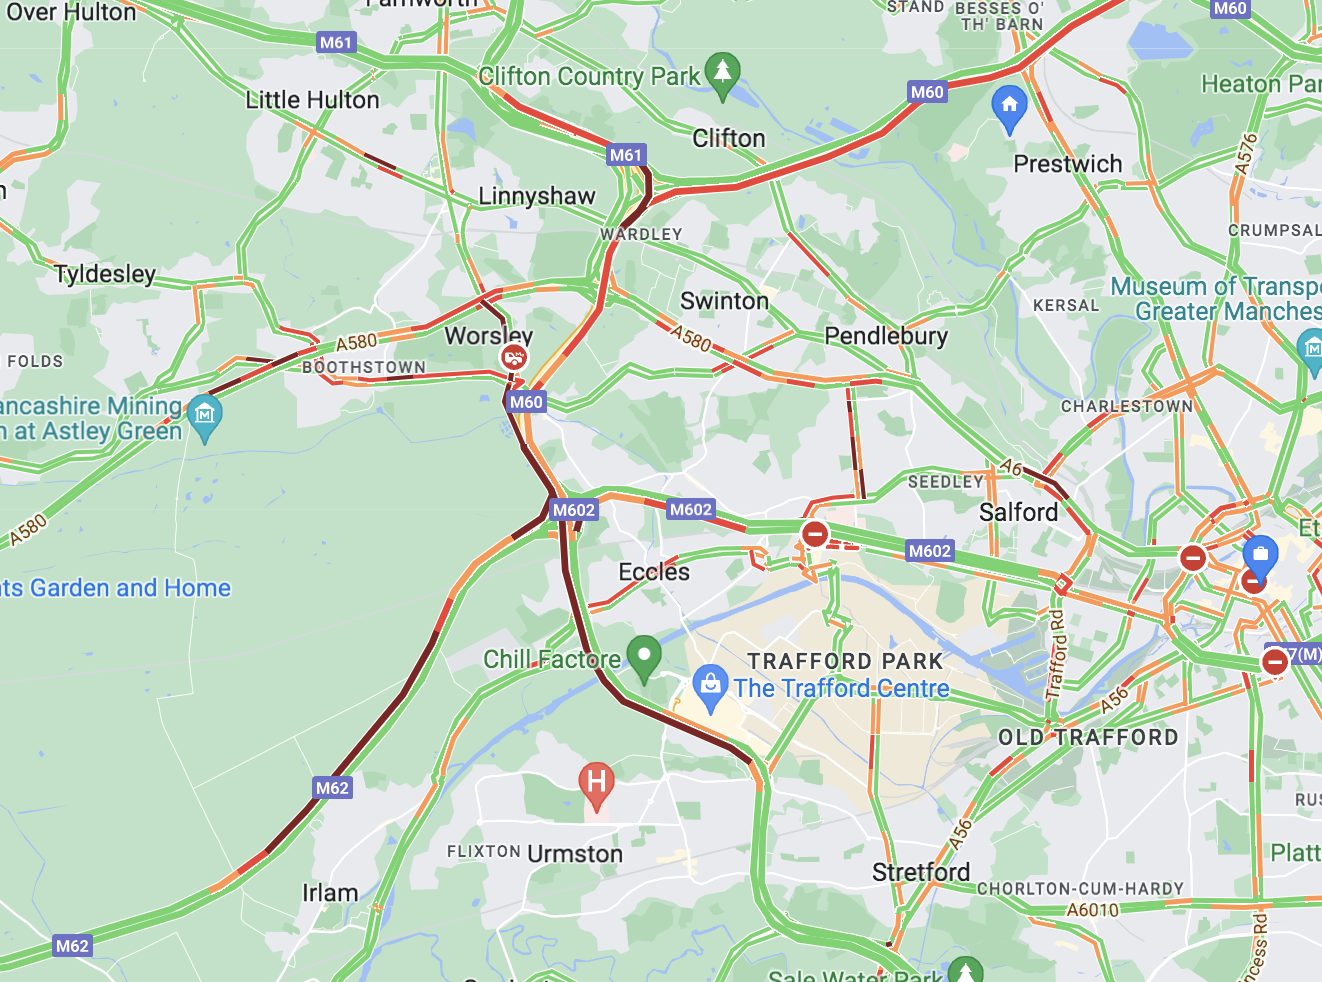The width and height of the screenshot is (1322, 982).
Task: Select the Swinton town label
Action: (724, 301)
